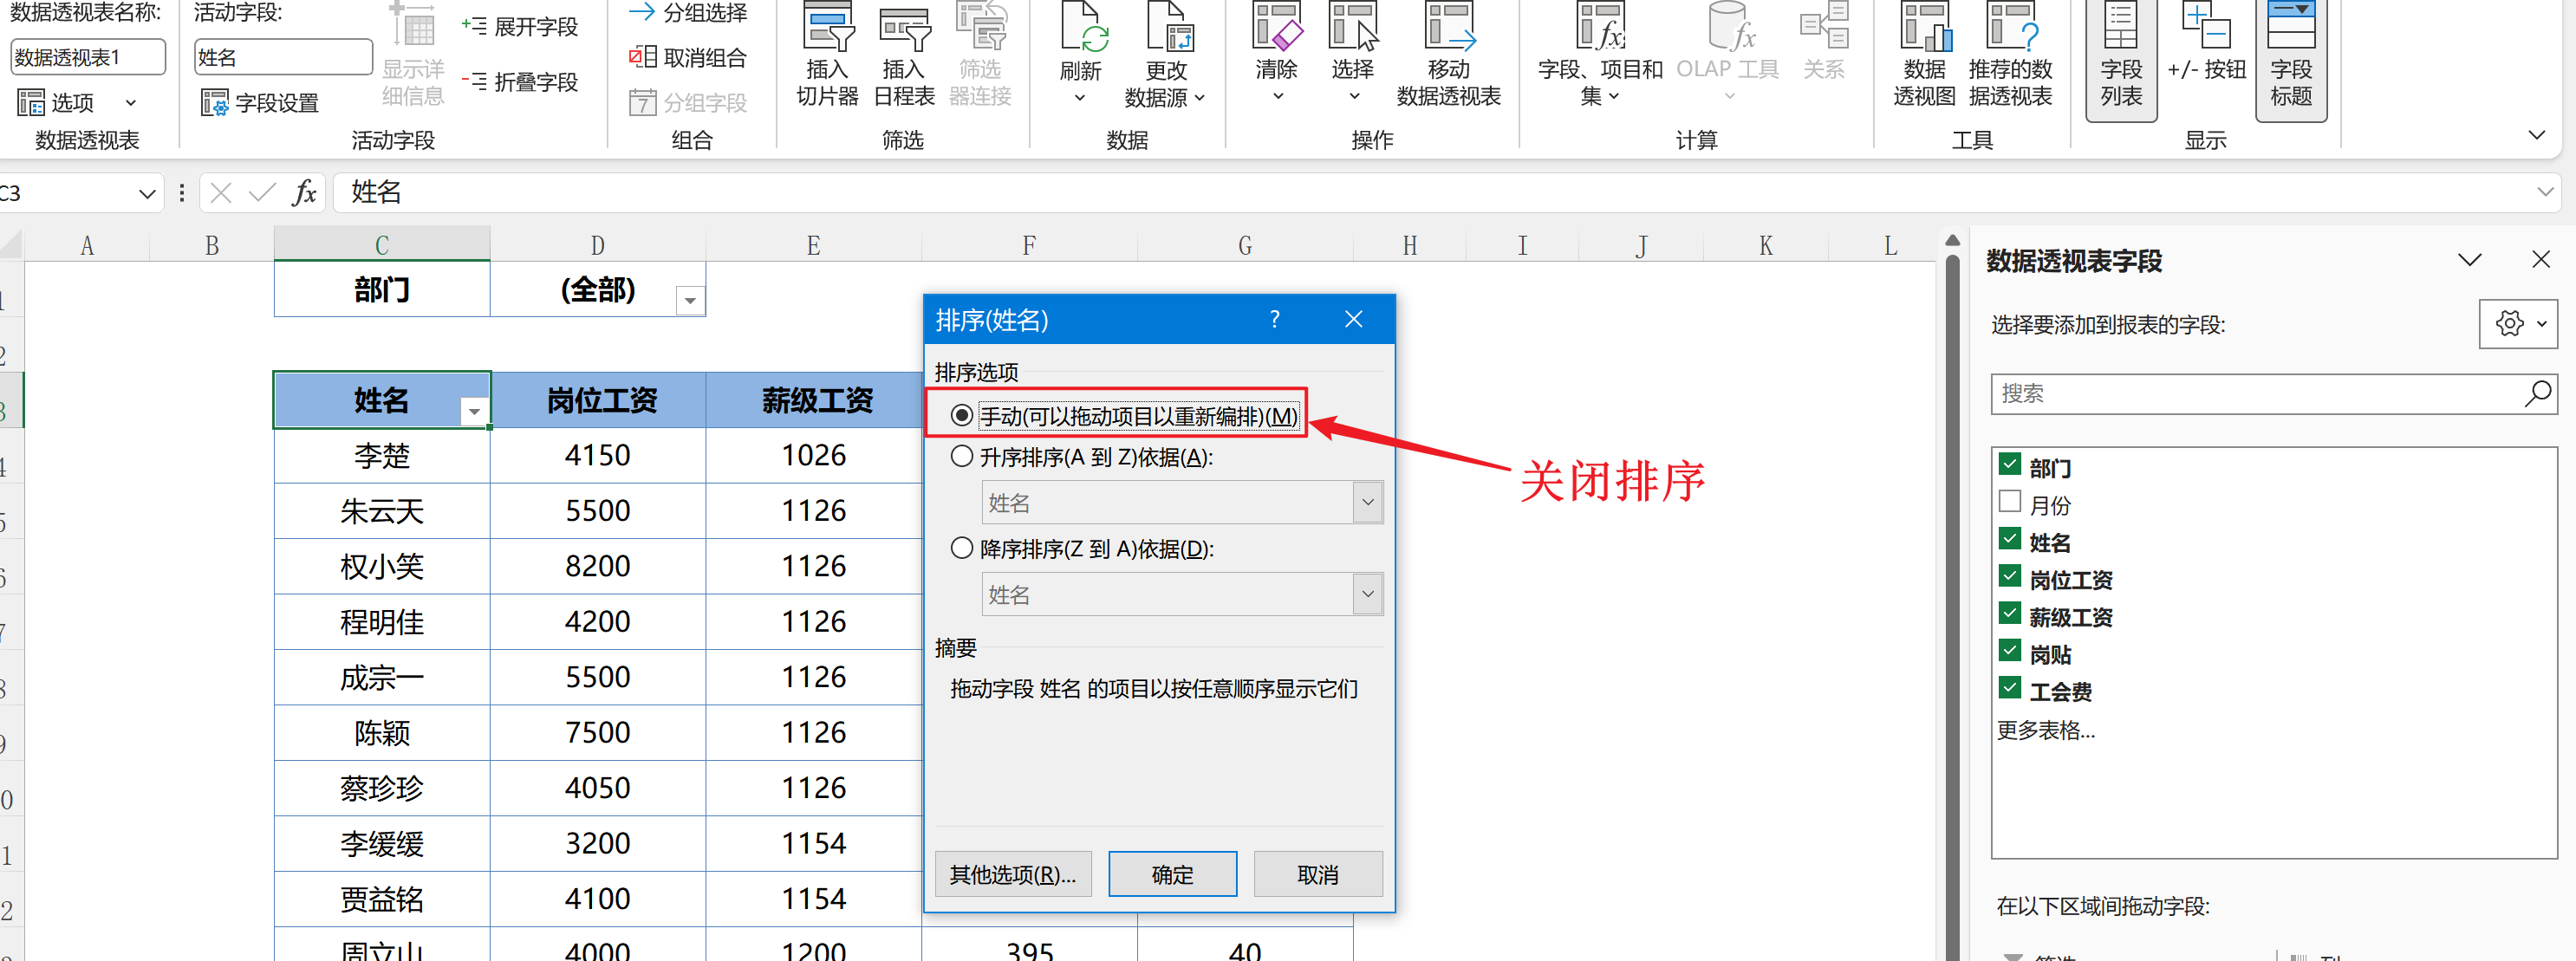Viewport: 2576px width, 961px height.
Task: Uncheck the 工会费 field checkbox
Action: pyautogui.click(x=2010, y=688)
